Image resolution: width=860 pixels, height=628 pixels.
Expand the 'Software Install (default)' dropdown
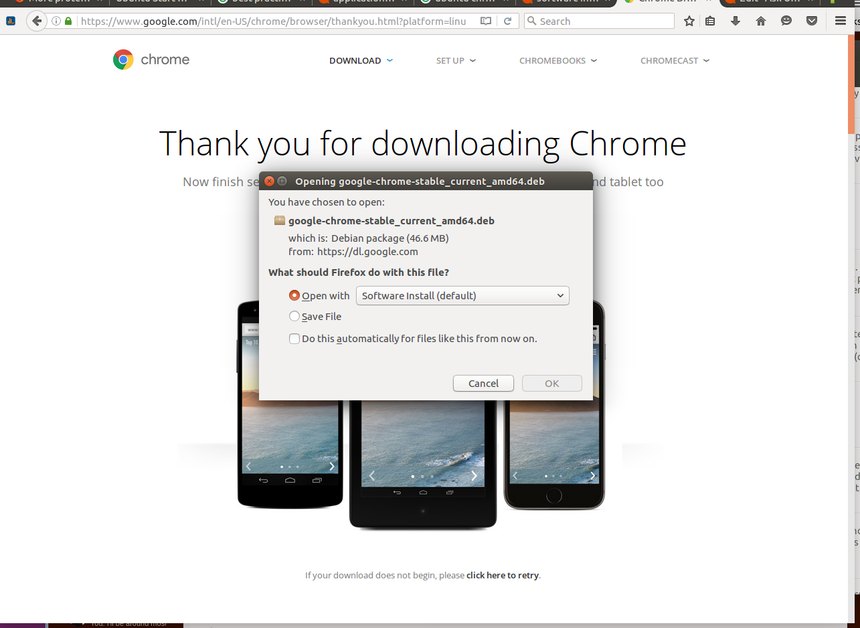click(x=462, y=296)
